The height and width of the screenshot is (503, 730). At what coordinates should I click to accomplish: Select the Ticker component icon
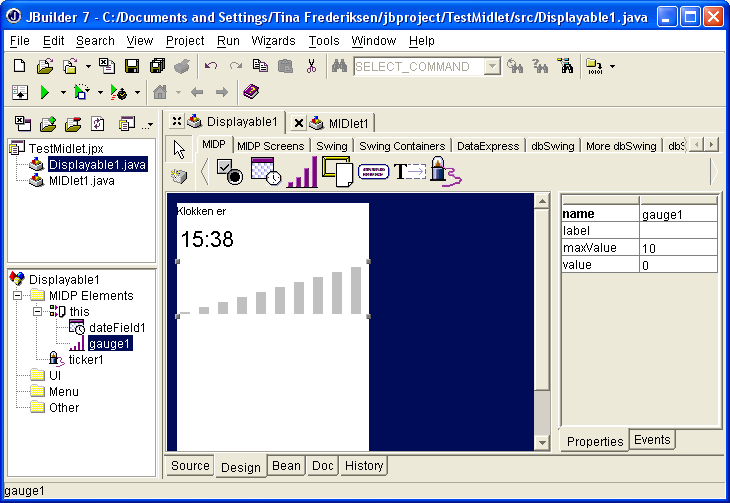tap(444, 172)
